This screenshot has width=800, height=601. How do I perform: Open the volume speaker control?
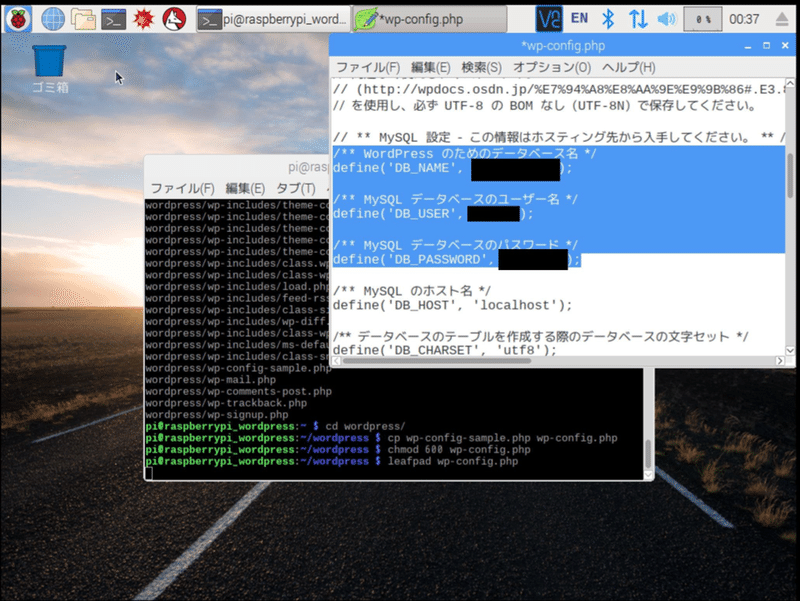click(666, 19)
